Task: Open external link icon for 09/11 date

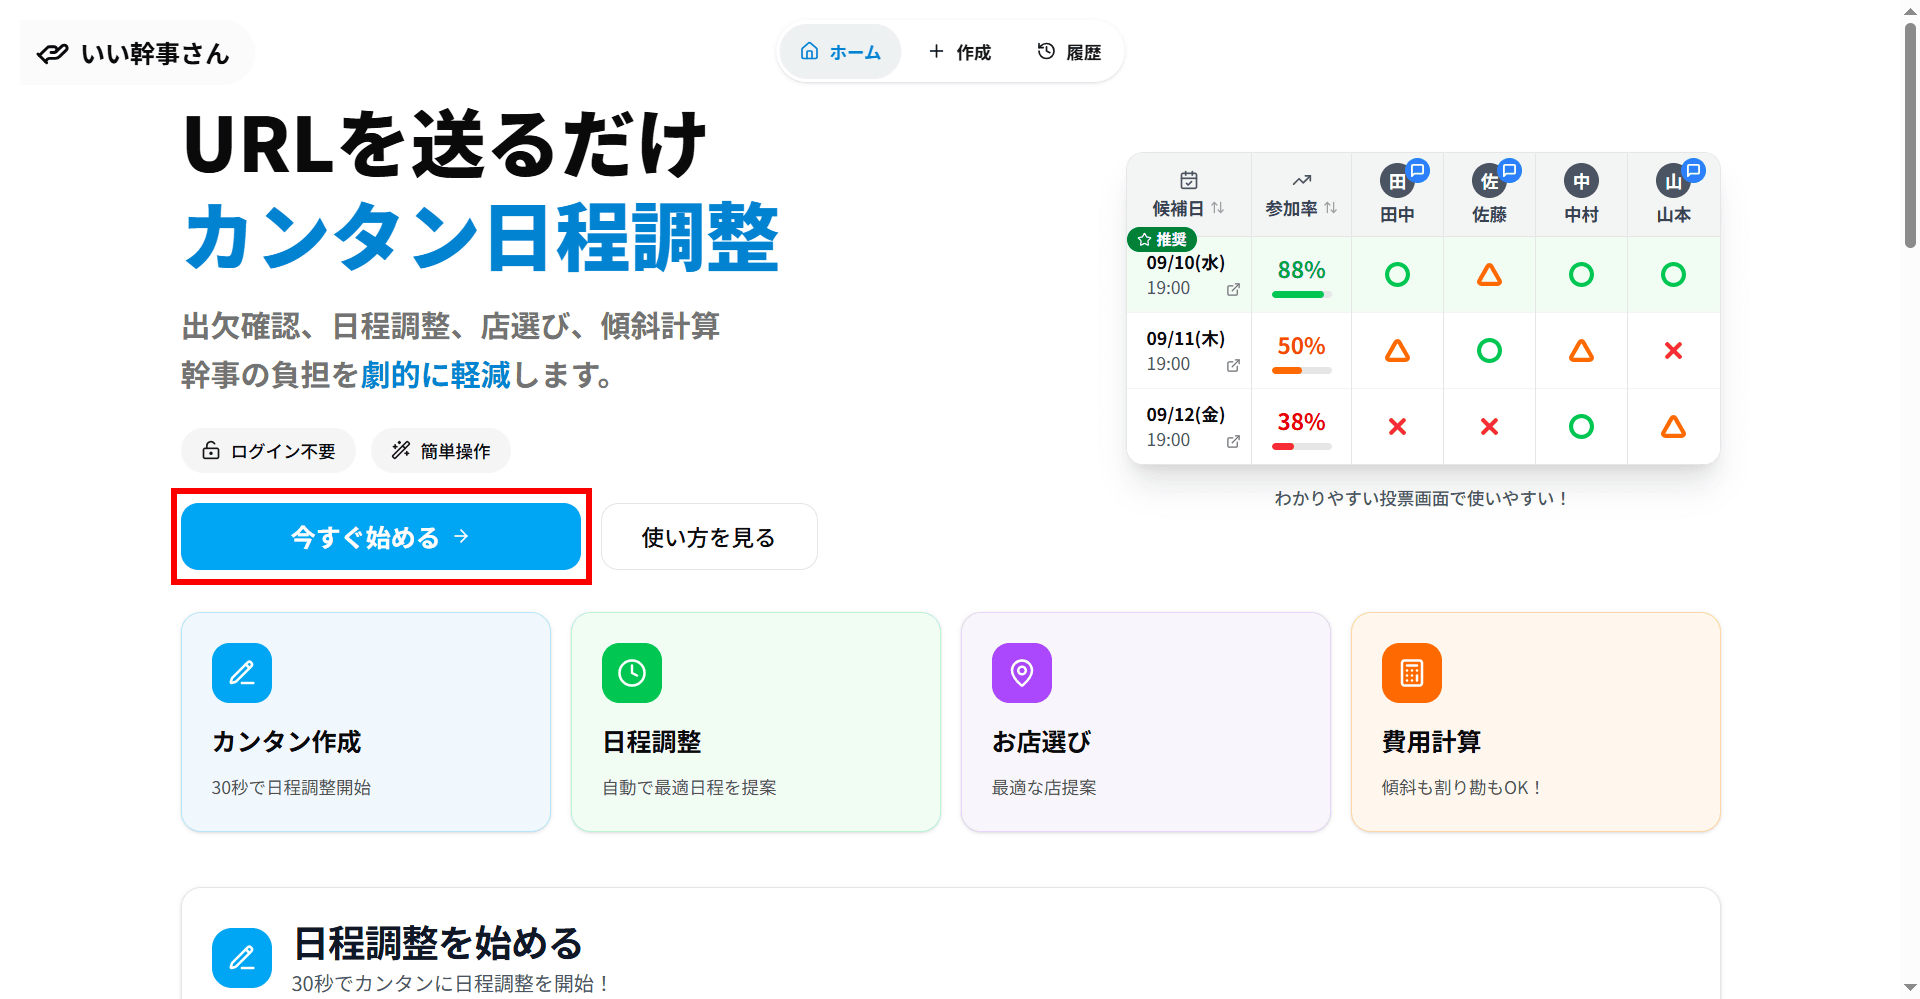Action: point(1233,365)
